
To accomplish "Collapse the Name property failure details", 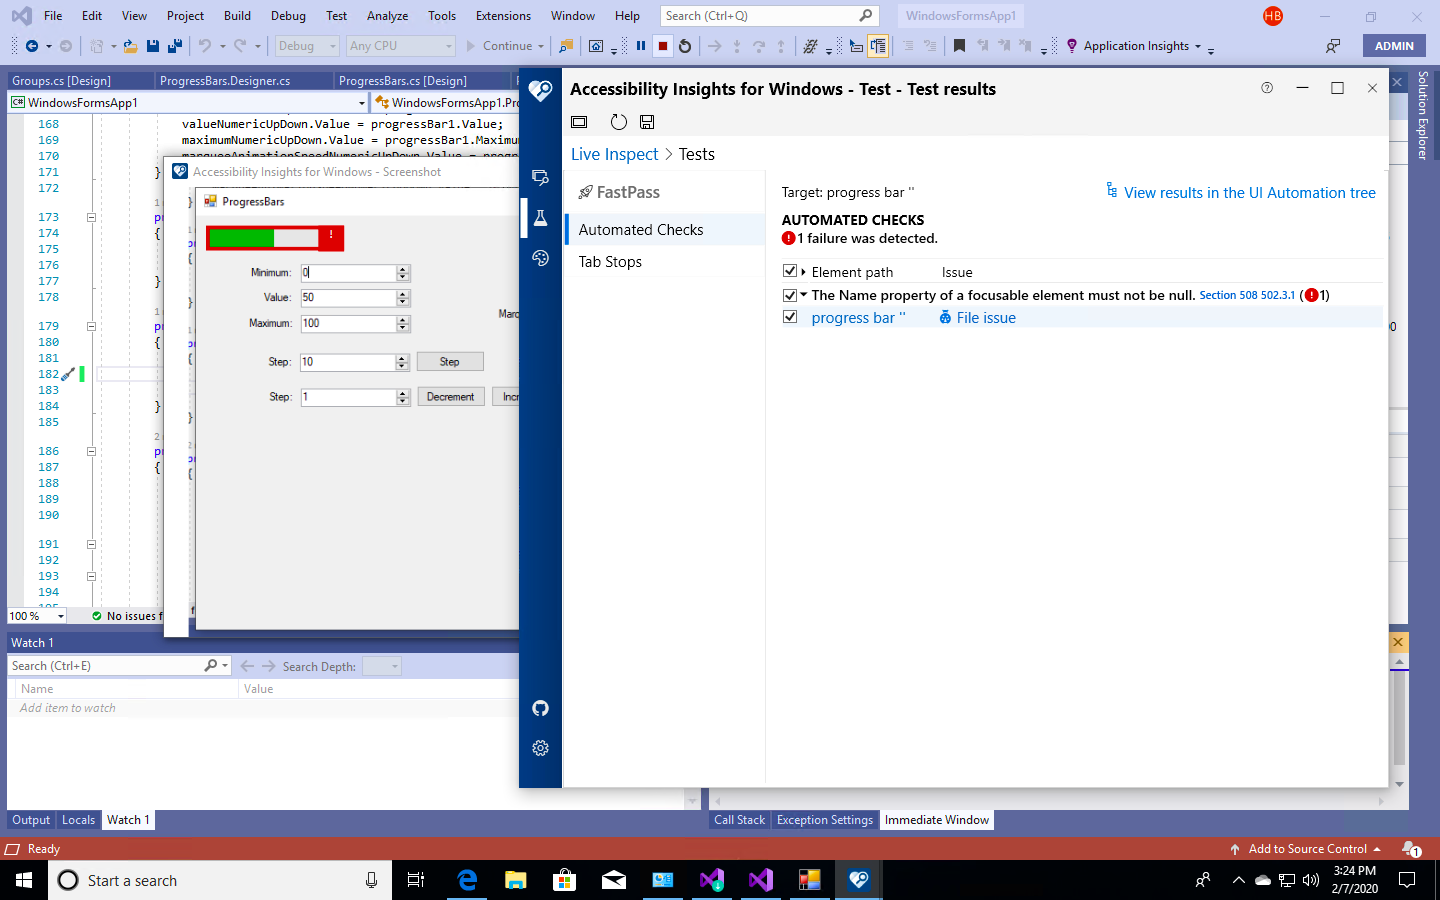I will (x=803, y=294).
